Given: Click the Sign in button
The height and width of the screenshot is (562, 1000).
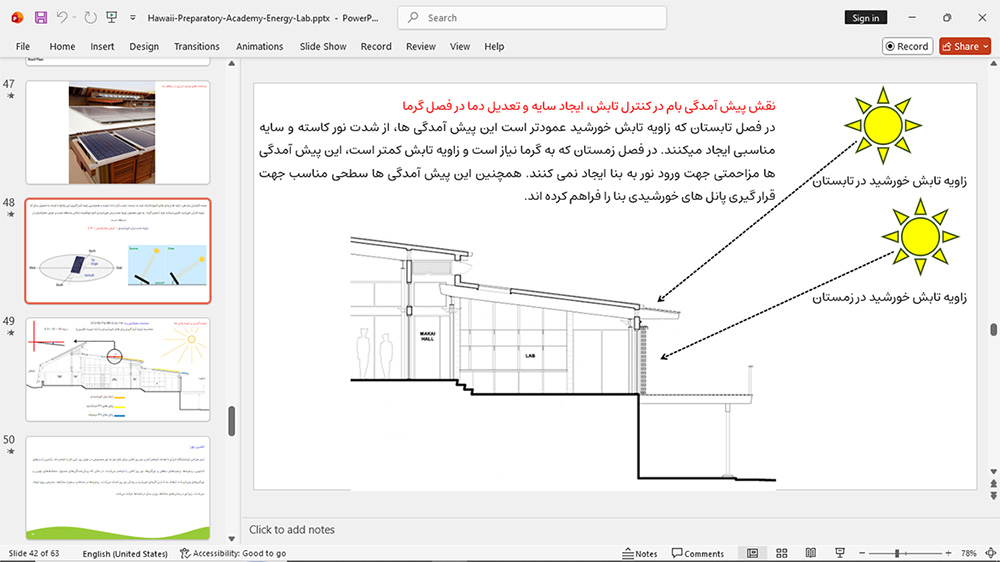Looking at the screenshot, I should click(x=865, y=18).
